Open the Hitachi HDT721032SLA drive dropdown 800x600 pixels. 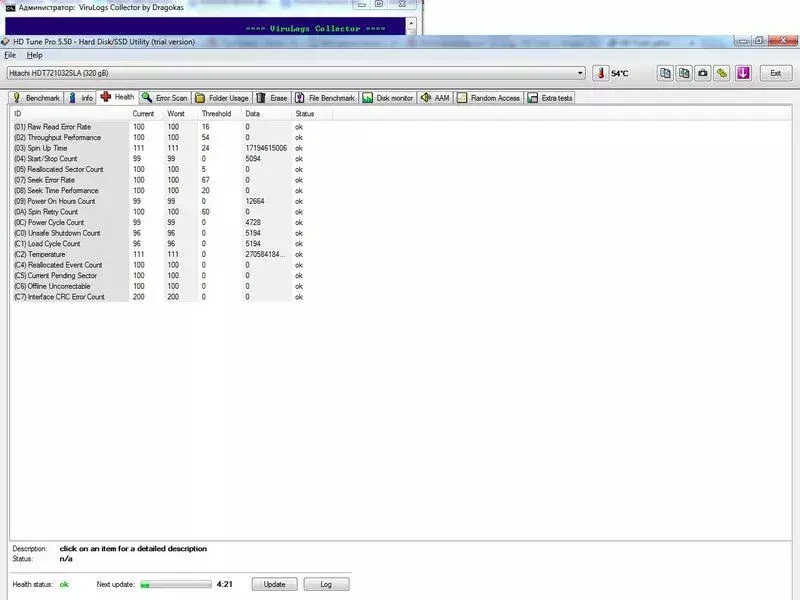coord(296,73)
